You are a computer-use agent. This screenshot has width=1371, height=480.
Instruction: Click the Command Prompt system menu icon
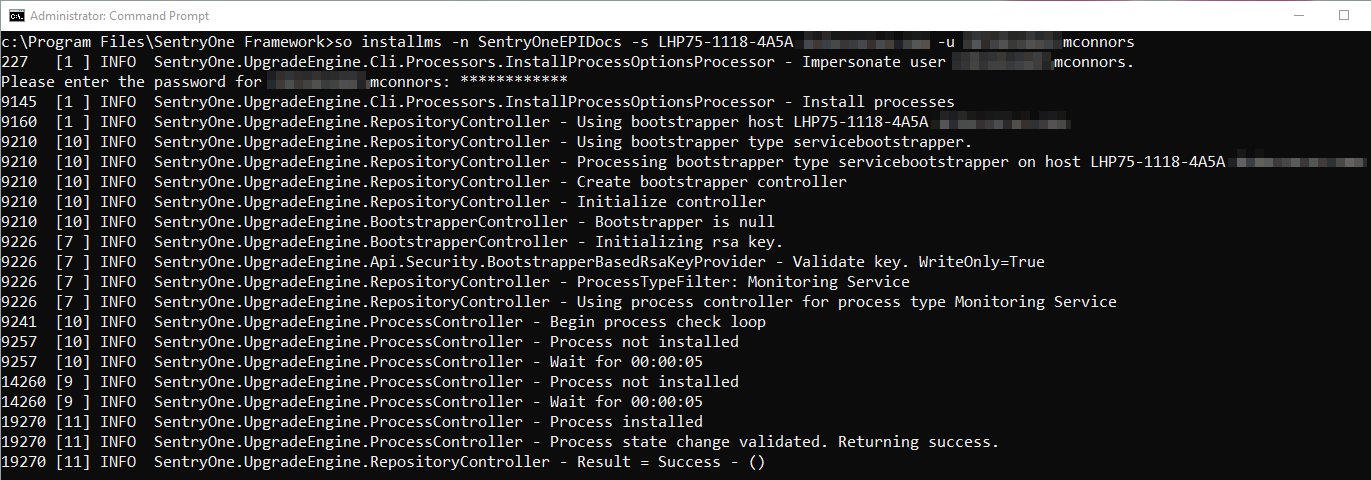14,16
